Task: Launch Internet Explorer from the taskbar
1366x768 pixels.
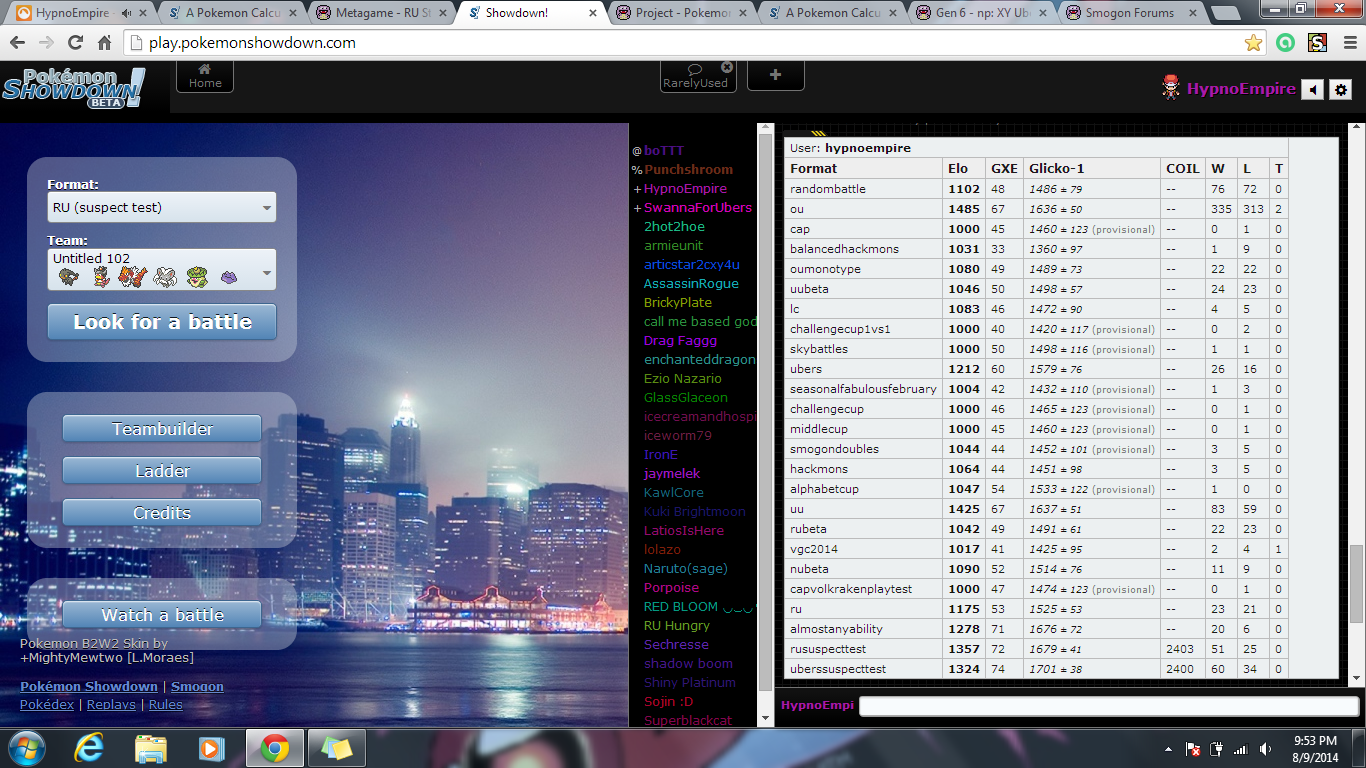Action: coord(90,748)
